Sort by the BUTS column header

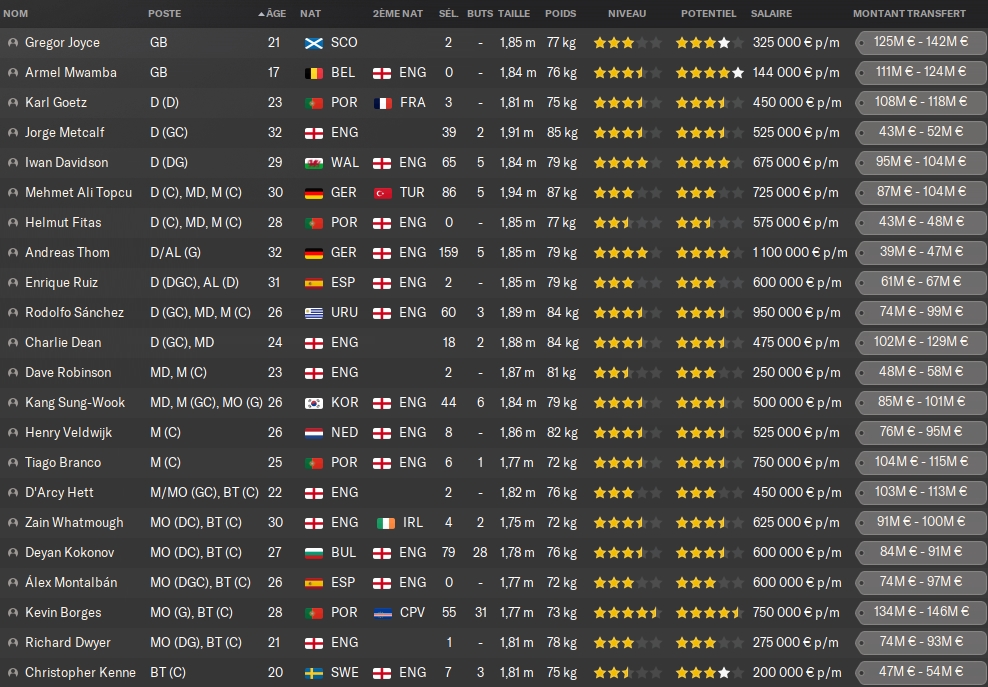tap(480, 13)
